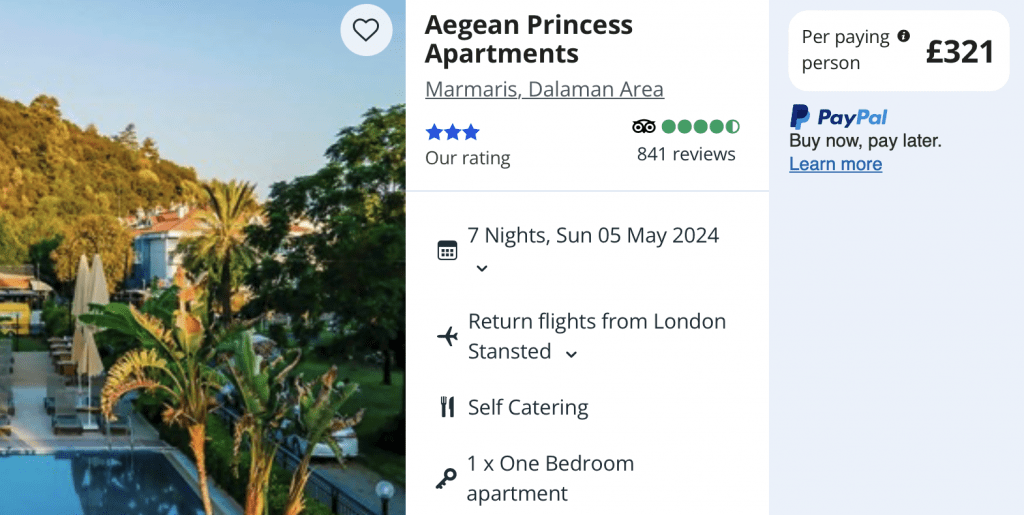Click the three blue star rating
Image resolution: width=1024 pixels, height=515 pixels.
point(452,132)
